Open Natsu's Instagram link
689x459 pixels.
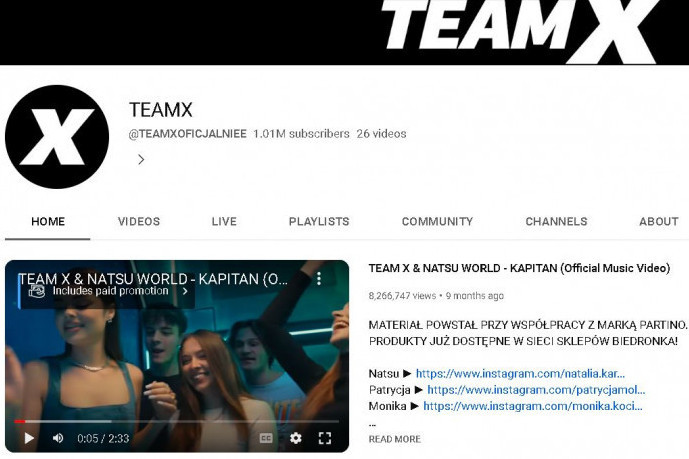pyautogui.click(x=520, y=374)
